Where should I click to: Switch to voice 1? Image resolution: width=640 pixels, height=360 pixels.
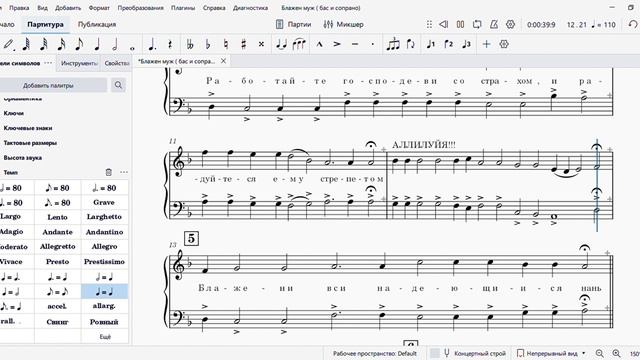click(431, 44)
